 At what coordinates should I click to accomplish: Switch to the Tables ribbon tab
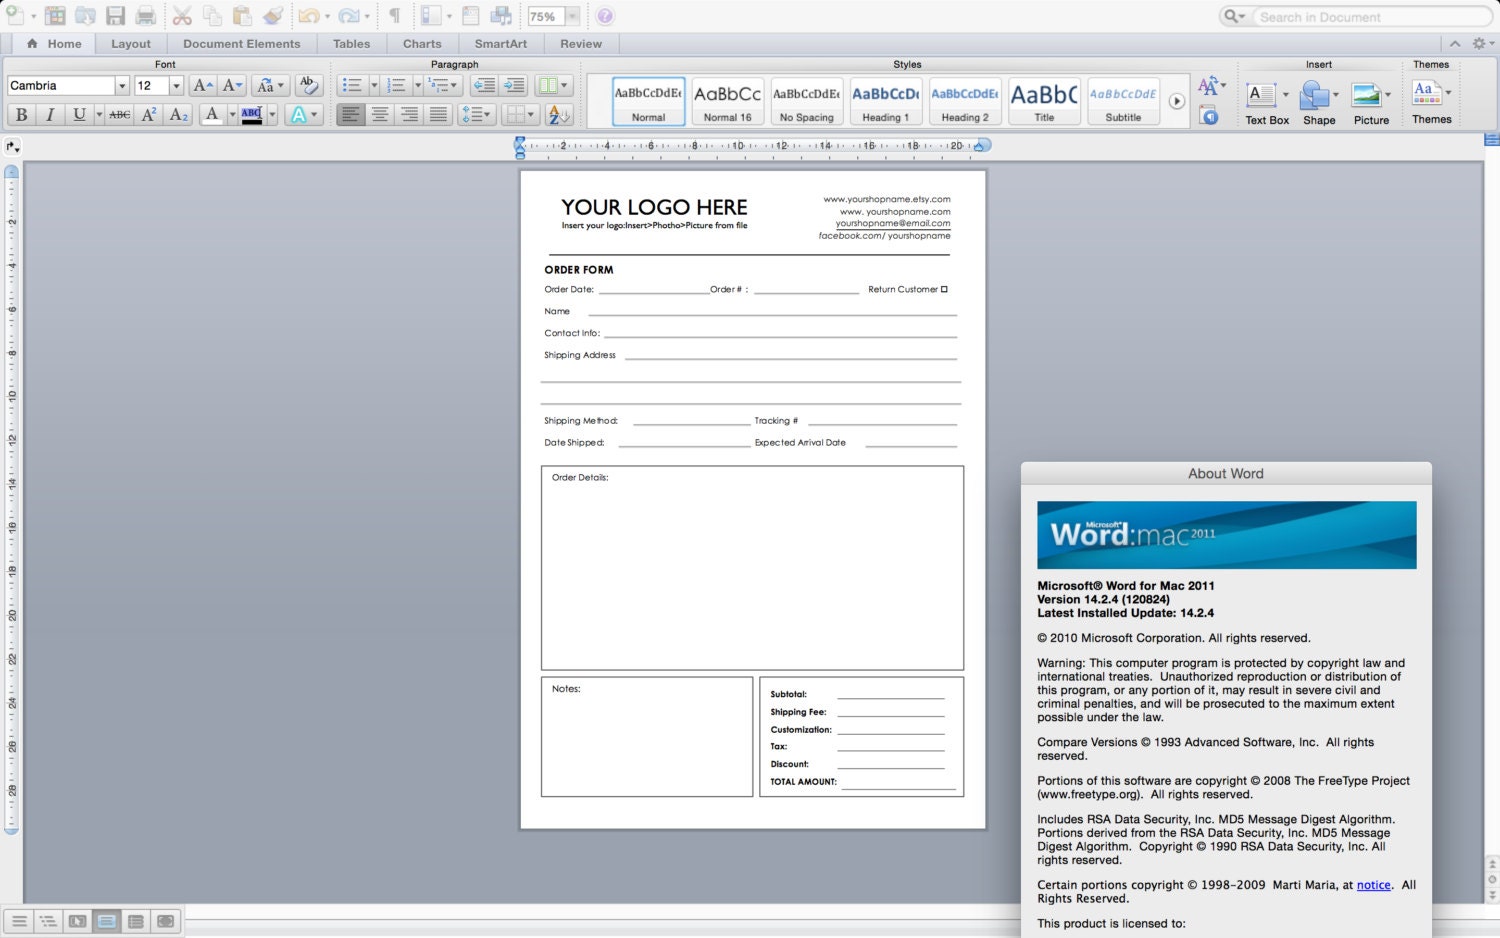coord(352,43)
